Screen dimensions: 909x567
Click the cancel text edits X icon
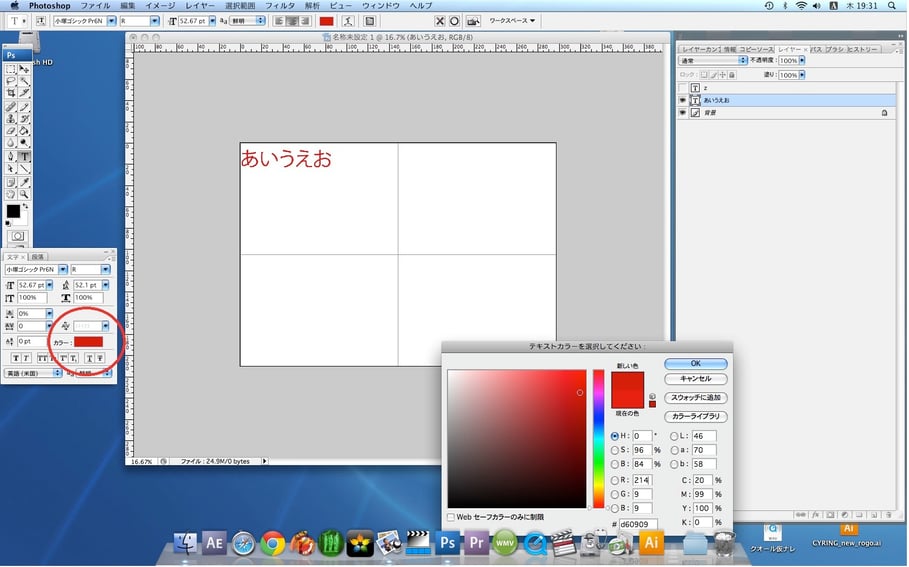[439, 20]
